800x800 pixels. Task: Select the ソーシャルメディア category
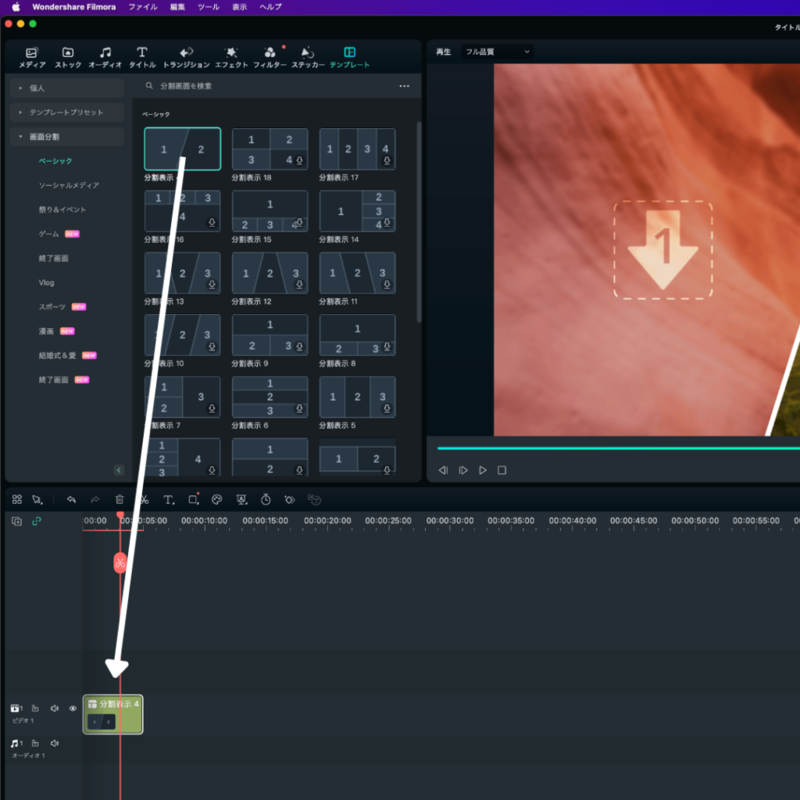(69, 185)
